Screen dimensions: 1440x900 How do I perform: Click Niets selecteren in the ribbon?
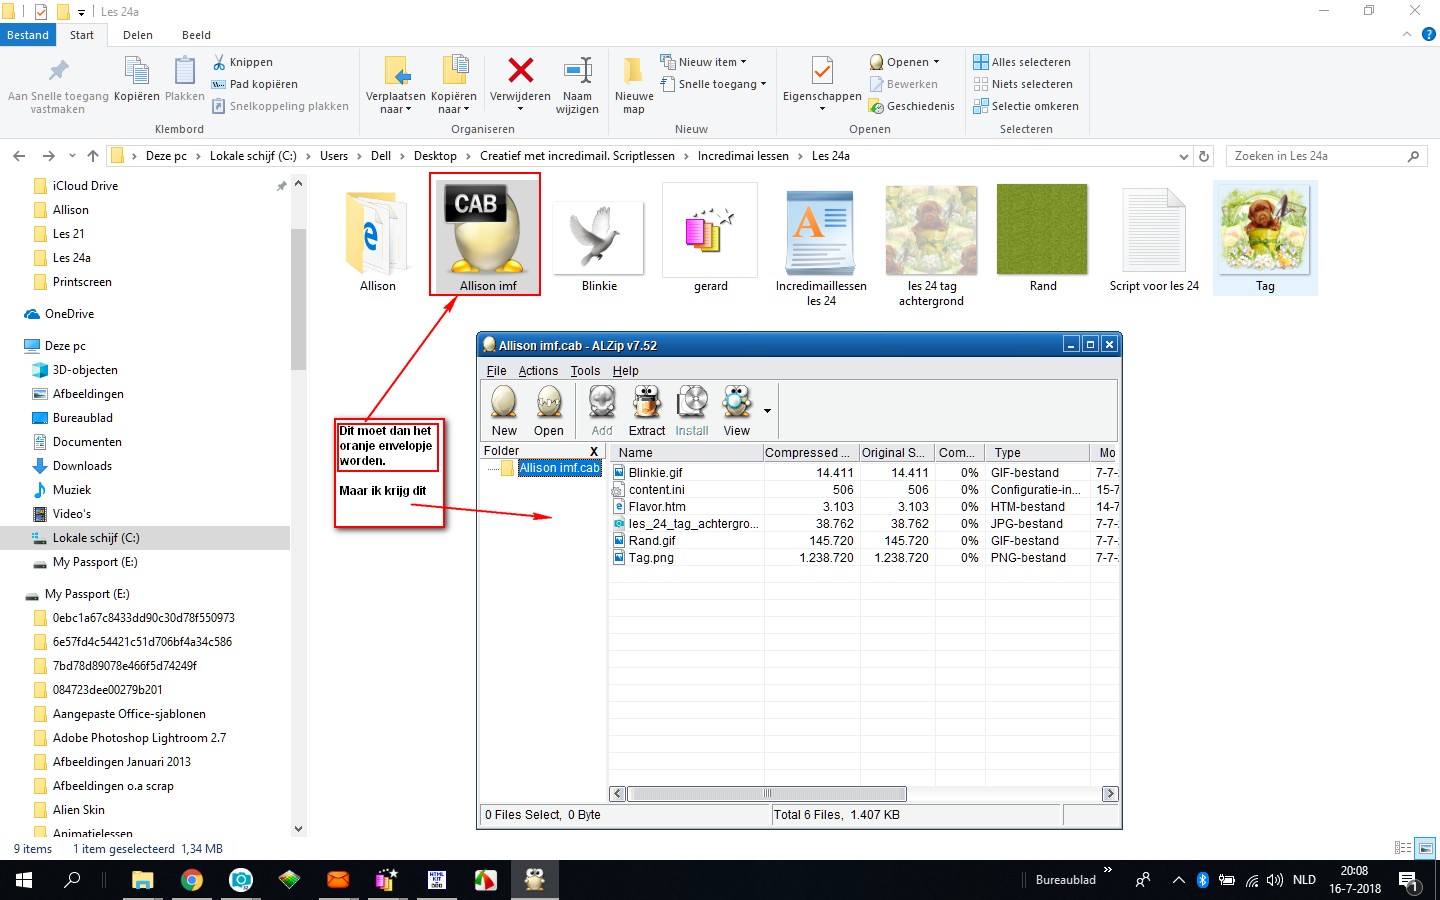(1023, 84)
